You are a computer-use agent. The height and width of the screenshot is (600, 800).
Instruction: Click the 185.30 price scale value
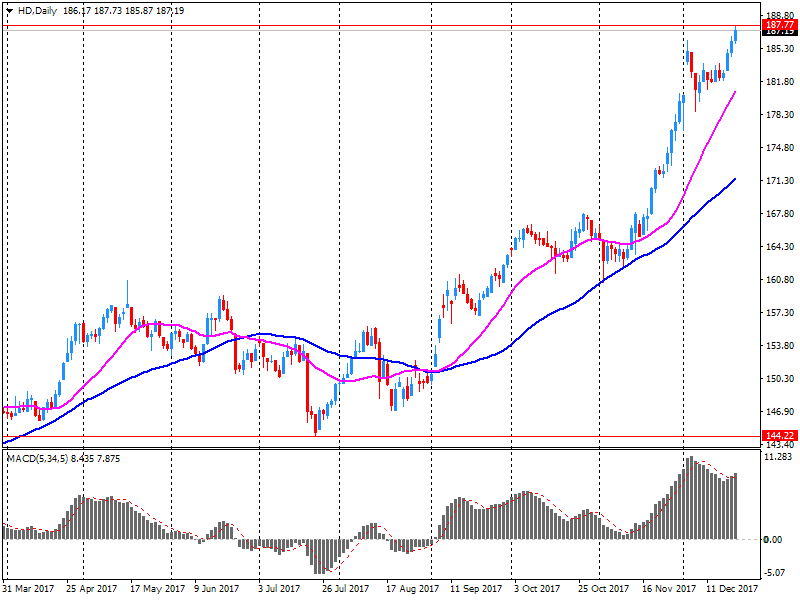780,48
